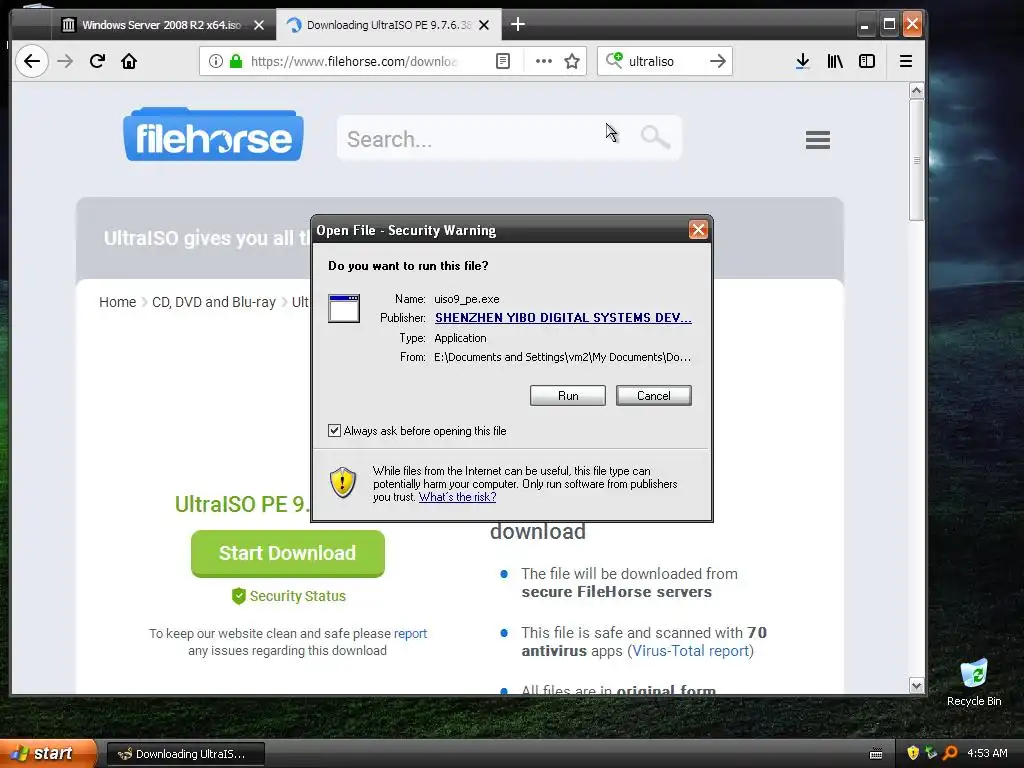1024x768 pixels.
Task: Click Cancel in the Security Warning
Action: [653, 396]
